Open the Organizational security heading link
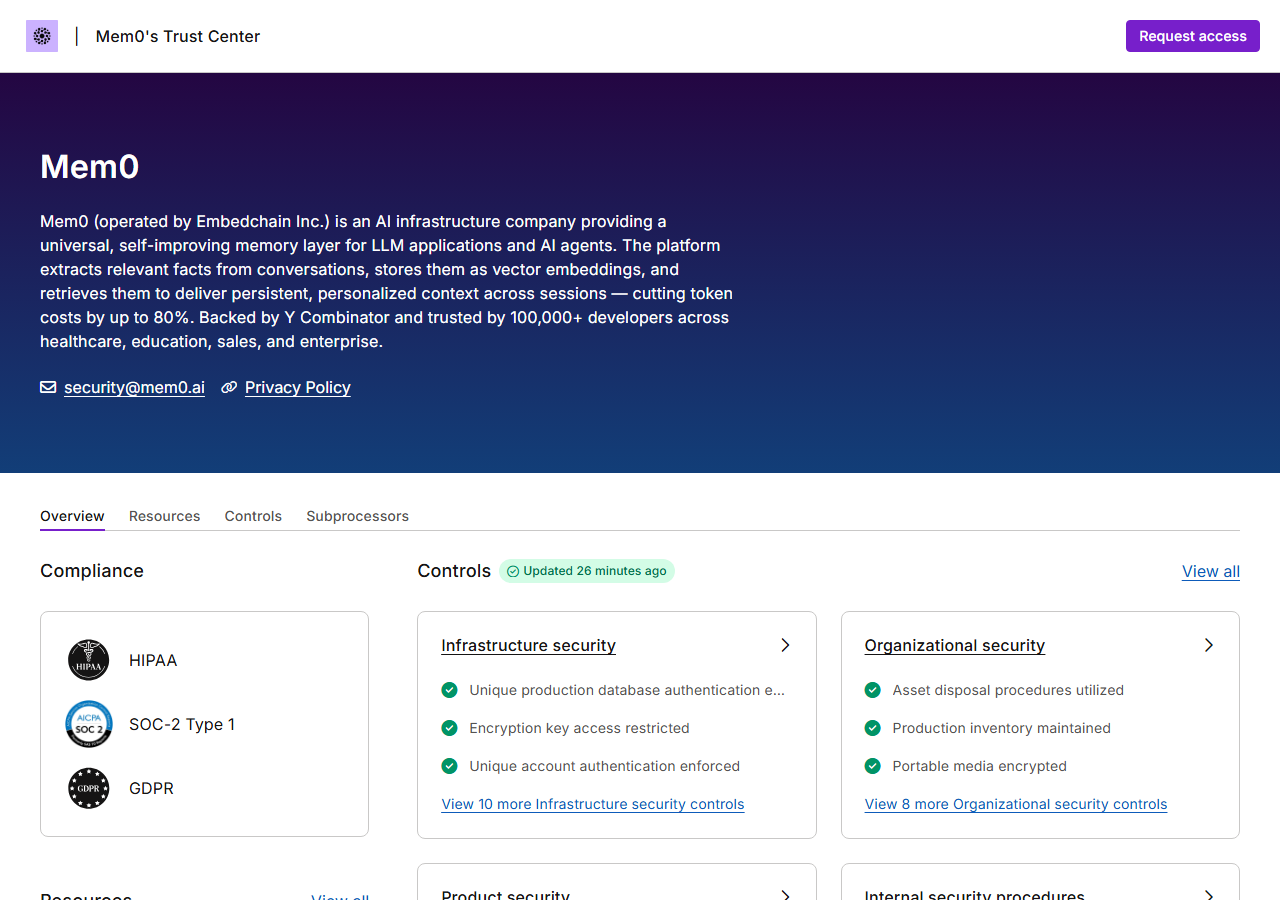 955,645
